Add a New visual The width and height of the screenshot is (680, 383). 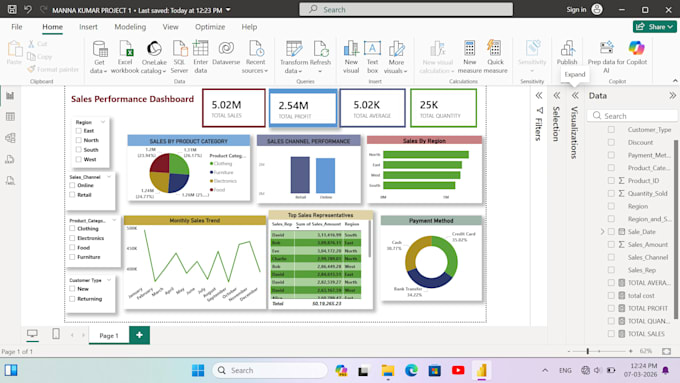coord(351,57)
